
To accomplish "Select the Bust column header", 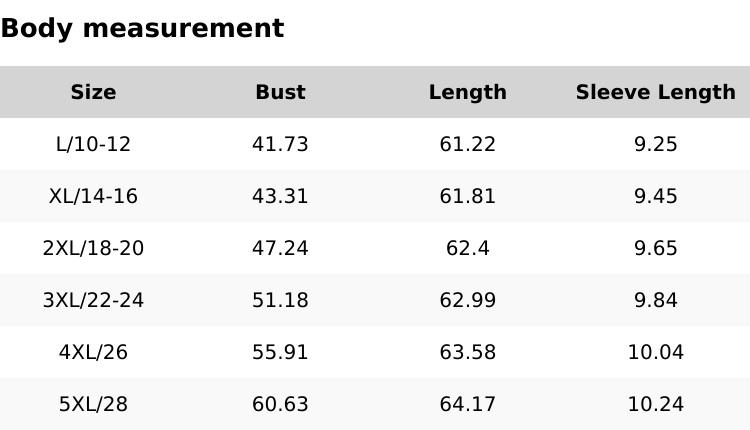I will click(x=280, y=92).
